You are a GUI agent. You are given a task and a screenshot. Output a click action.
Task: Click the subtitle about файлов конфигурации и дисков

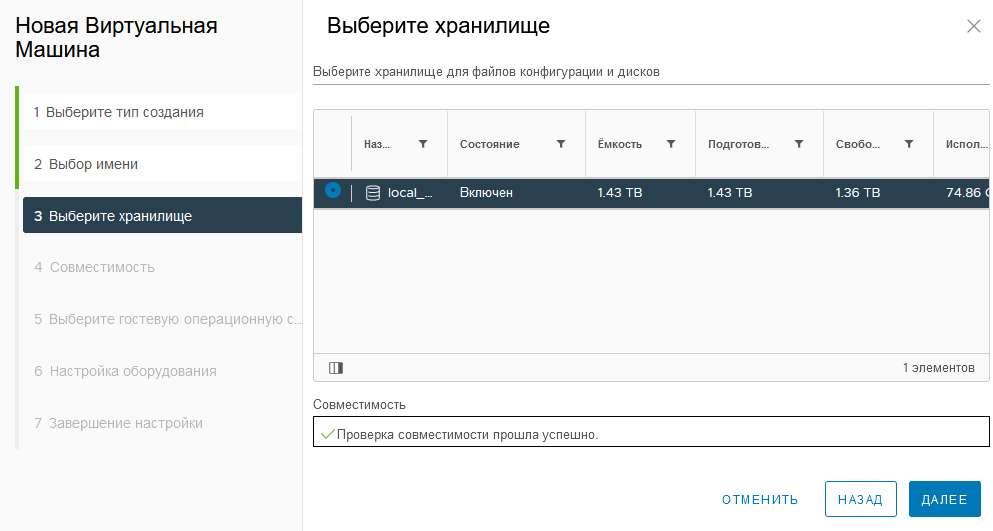click(486, 72)
